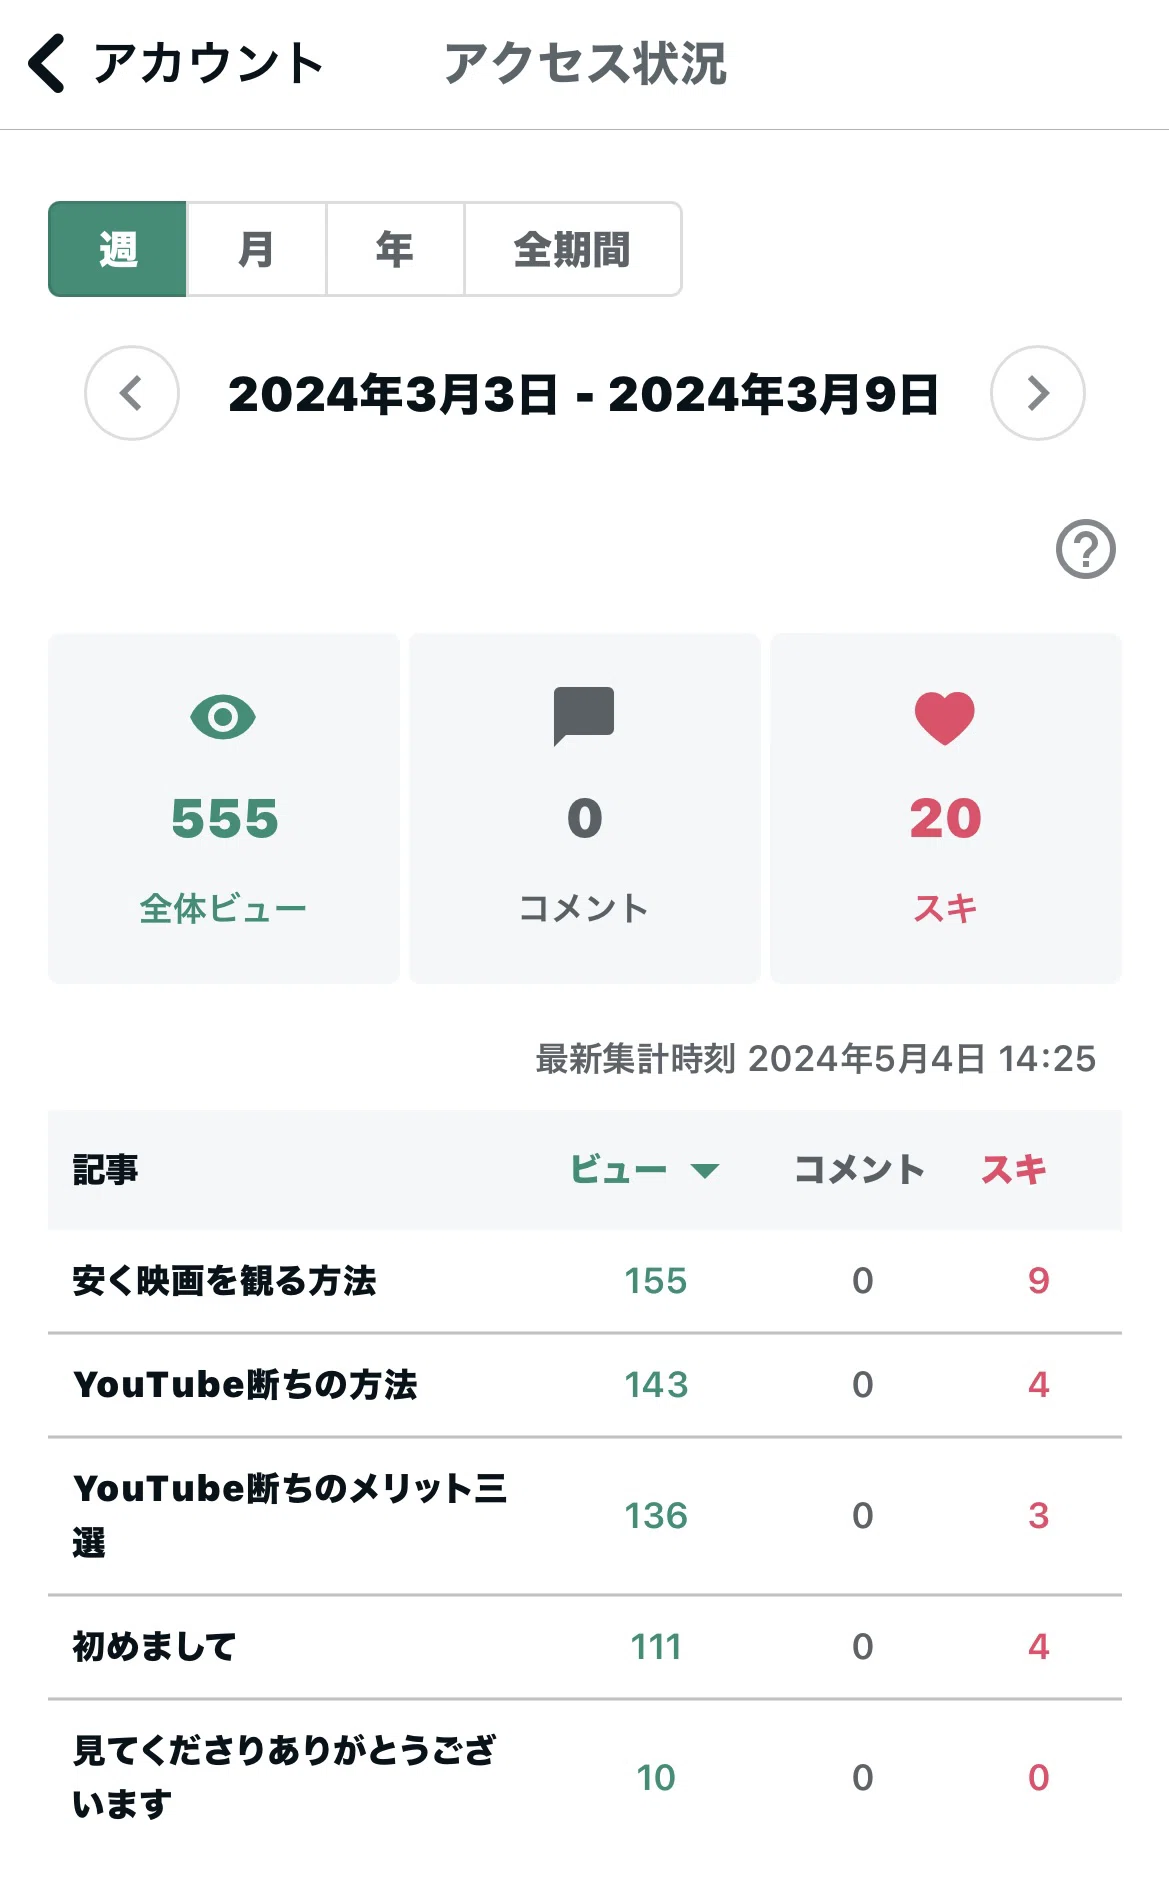Image resolution: width=1169 pixels, height=1894 pixels.
Task: Toggle sort arrow next to ビュー
Action: click(x=705, y=1171)
